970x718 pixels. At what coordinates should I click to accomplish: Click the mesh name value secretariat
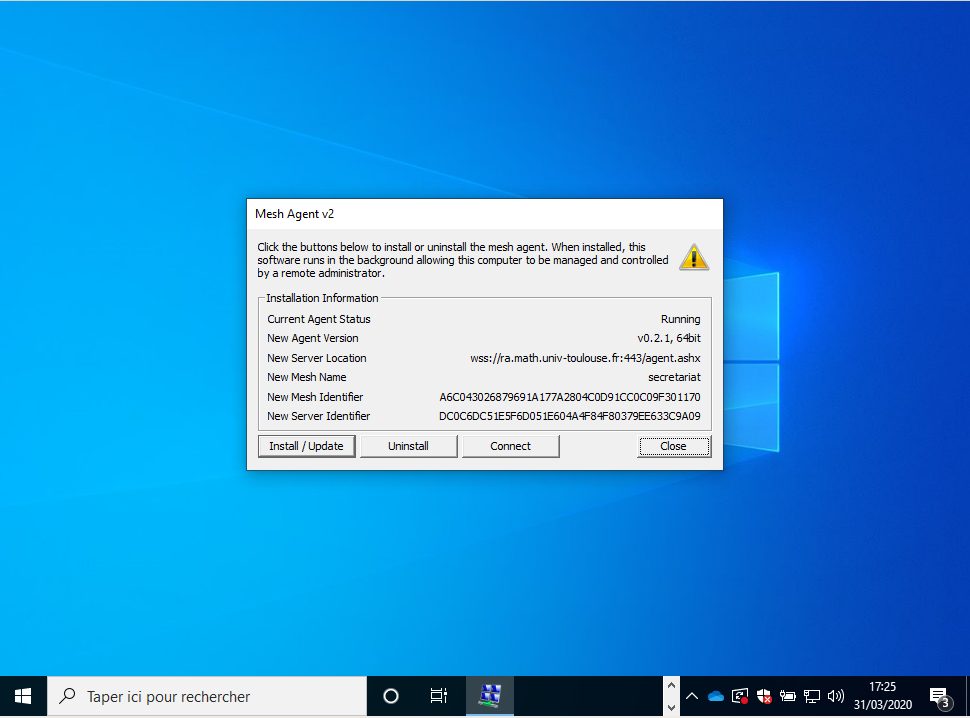[x=674, y=377]
